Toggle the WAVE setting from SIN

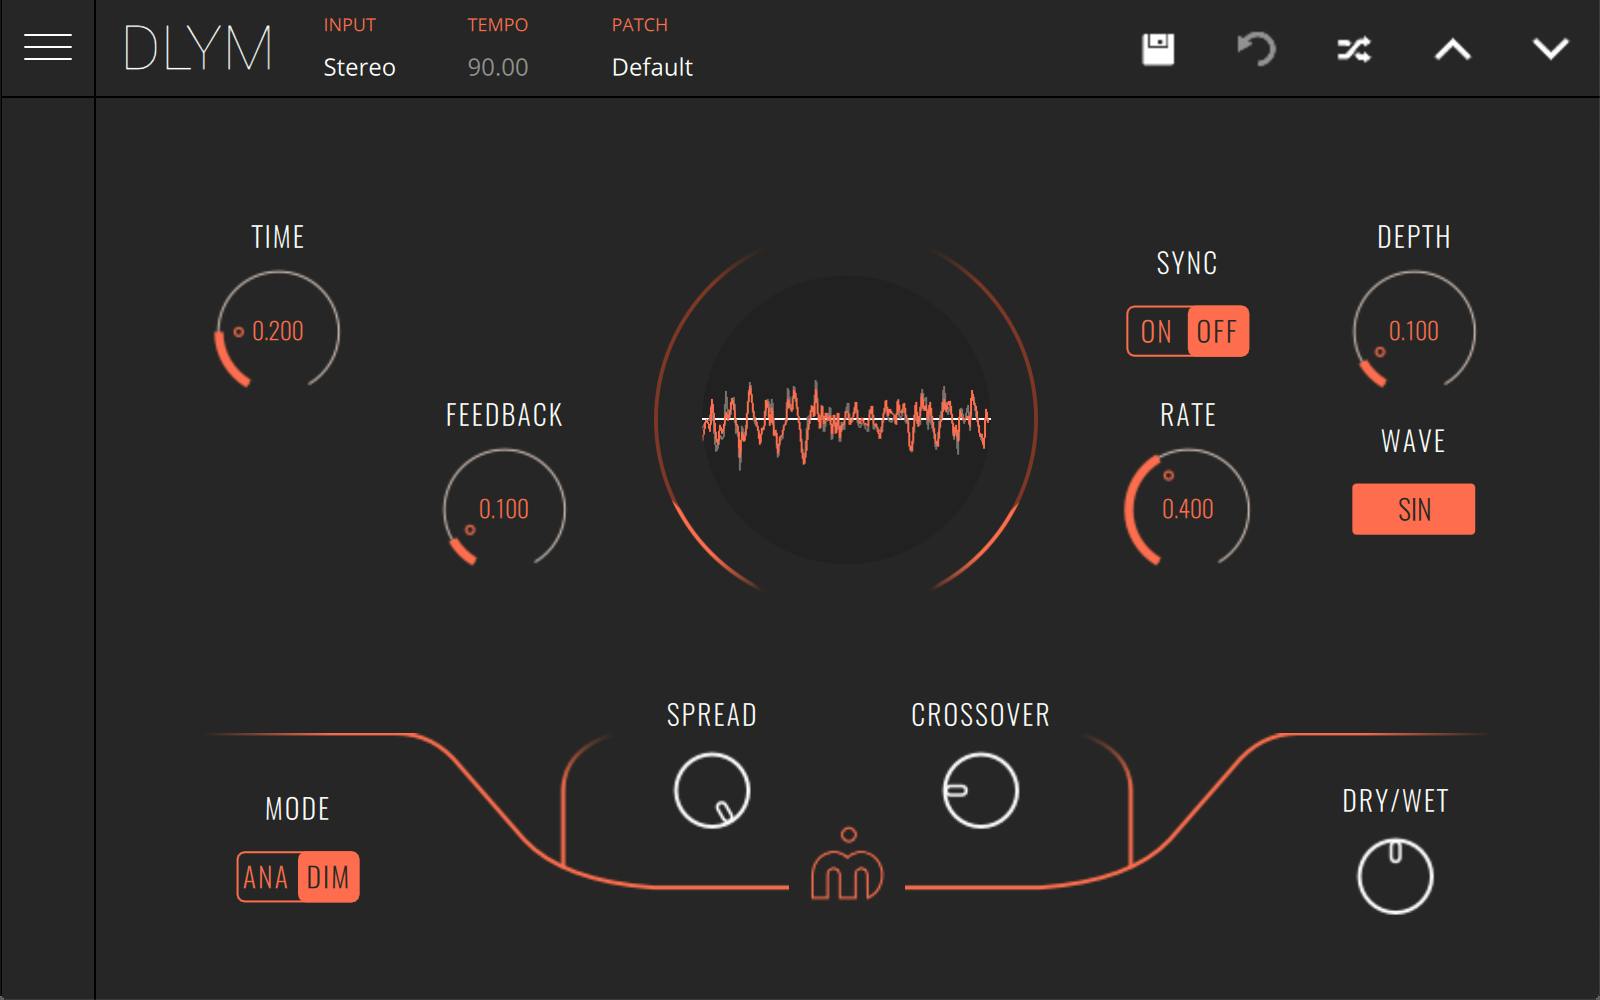pyautogui.click(x=1413, y=508)
